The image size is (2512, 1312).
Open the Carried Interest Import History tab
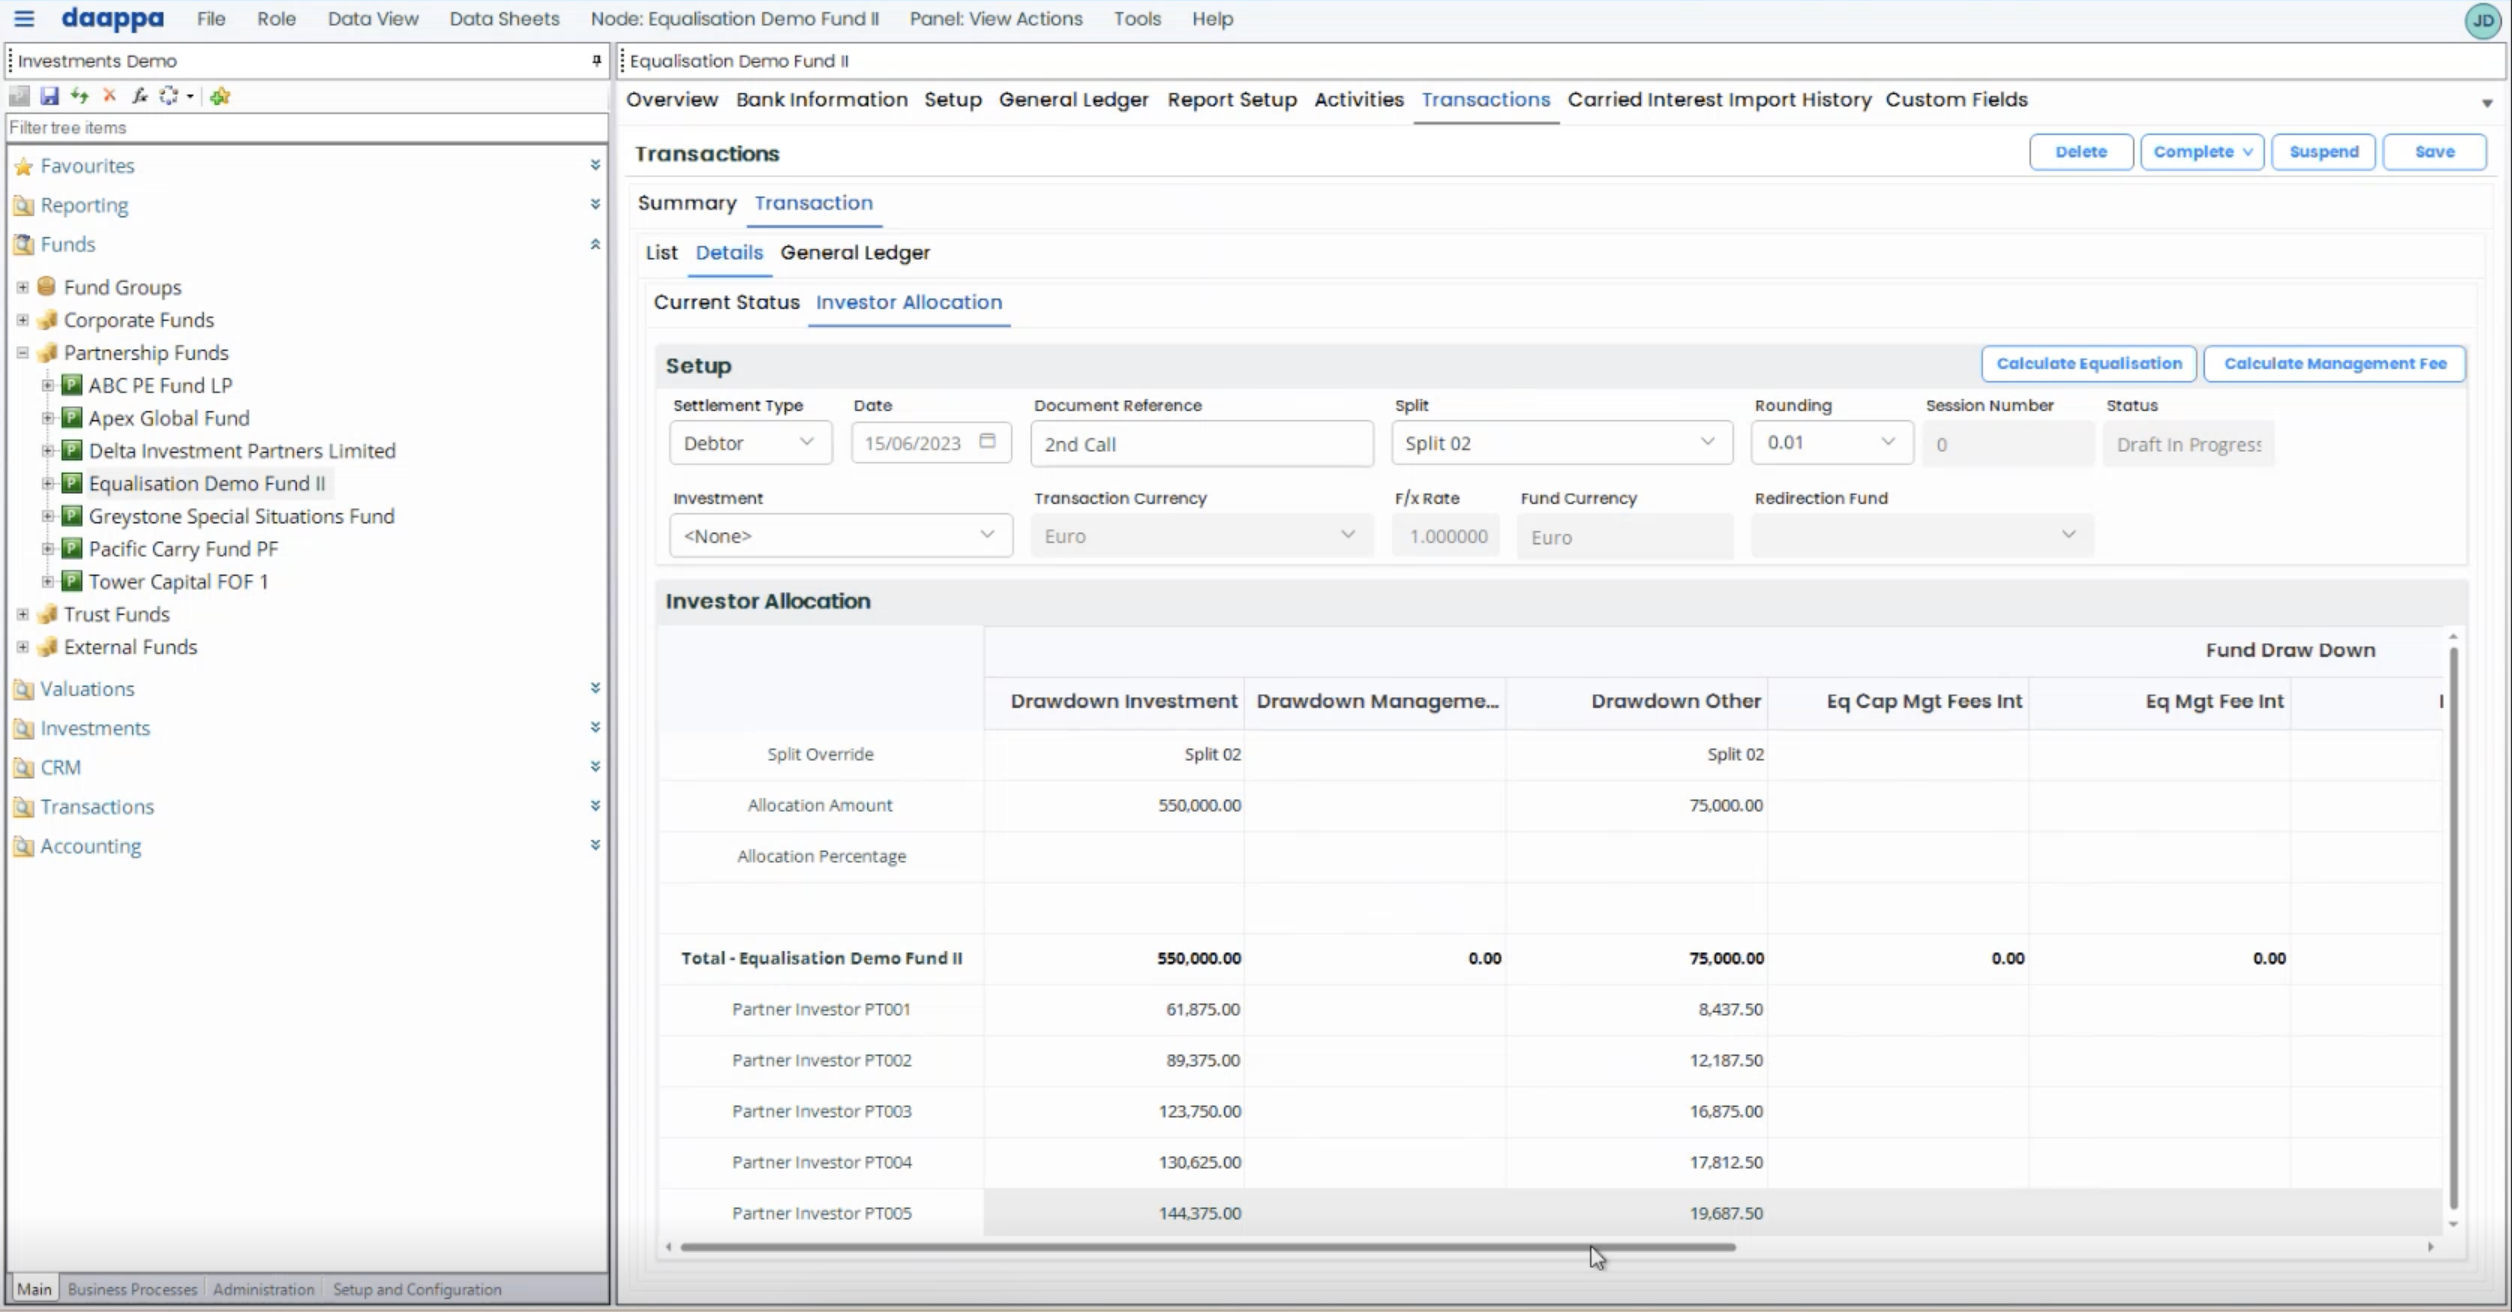tap(1719, 100)
